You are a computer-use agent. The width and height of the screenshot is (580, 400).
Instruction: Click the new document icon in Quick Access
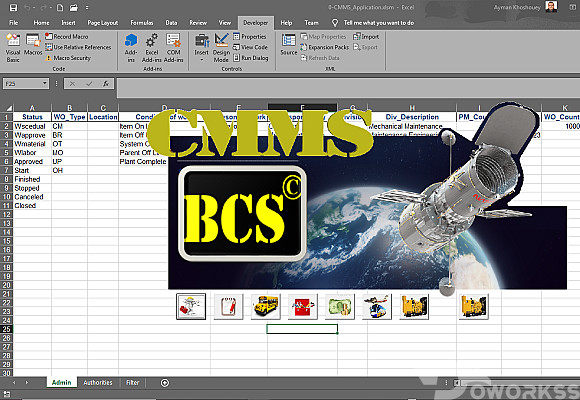click(x=60, y=7)
